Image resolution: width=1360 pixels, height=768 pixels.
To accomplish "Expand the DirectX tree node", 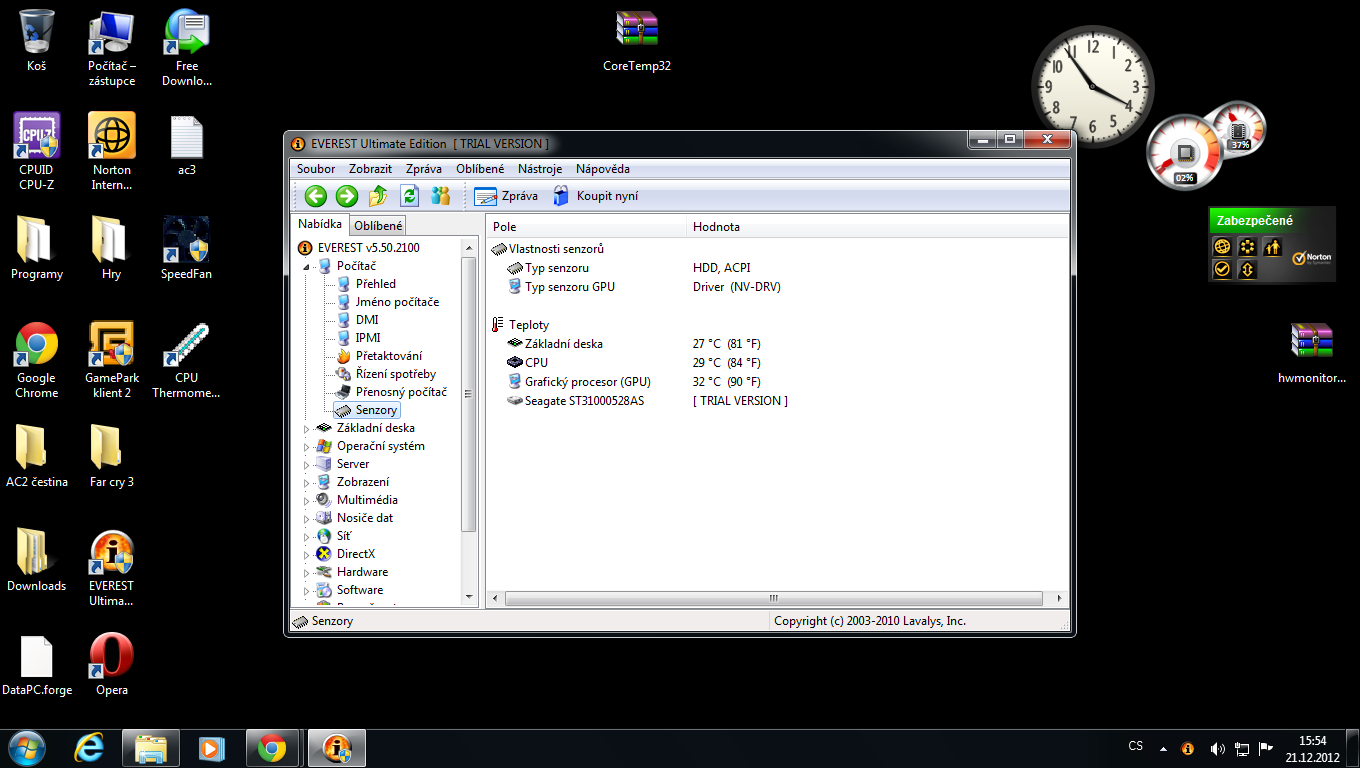I will tap(307, 555).
